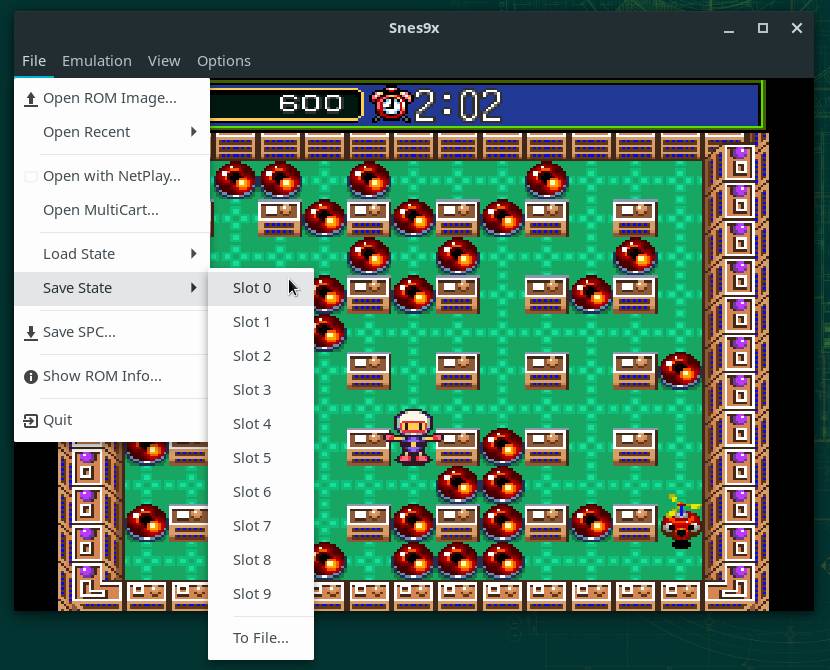Save state to Slot 3

[261, 390]
